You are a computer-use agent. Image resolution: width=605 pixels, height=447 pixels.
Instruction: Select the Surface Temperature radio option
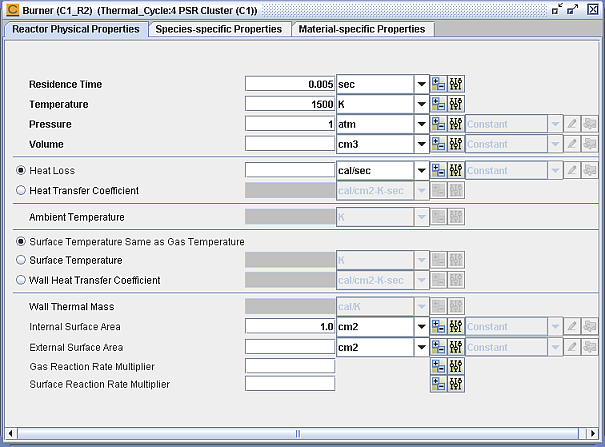(x=22, y=260)
